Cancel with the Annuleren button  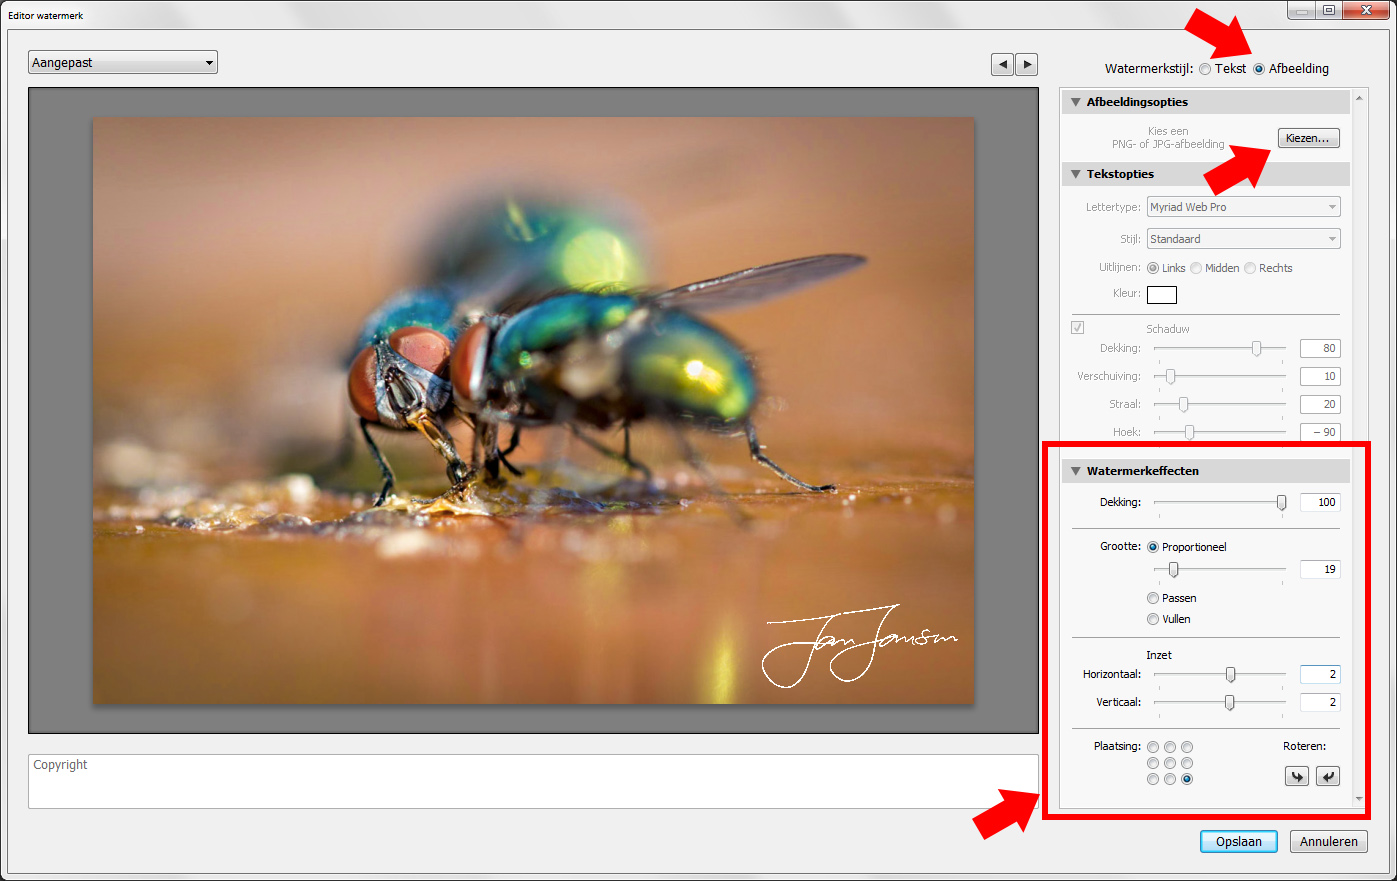[1328, 842]
